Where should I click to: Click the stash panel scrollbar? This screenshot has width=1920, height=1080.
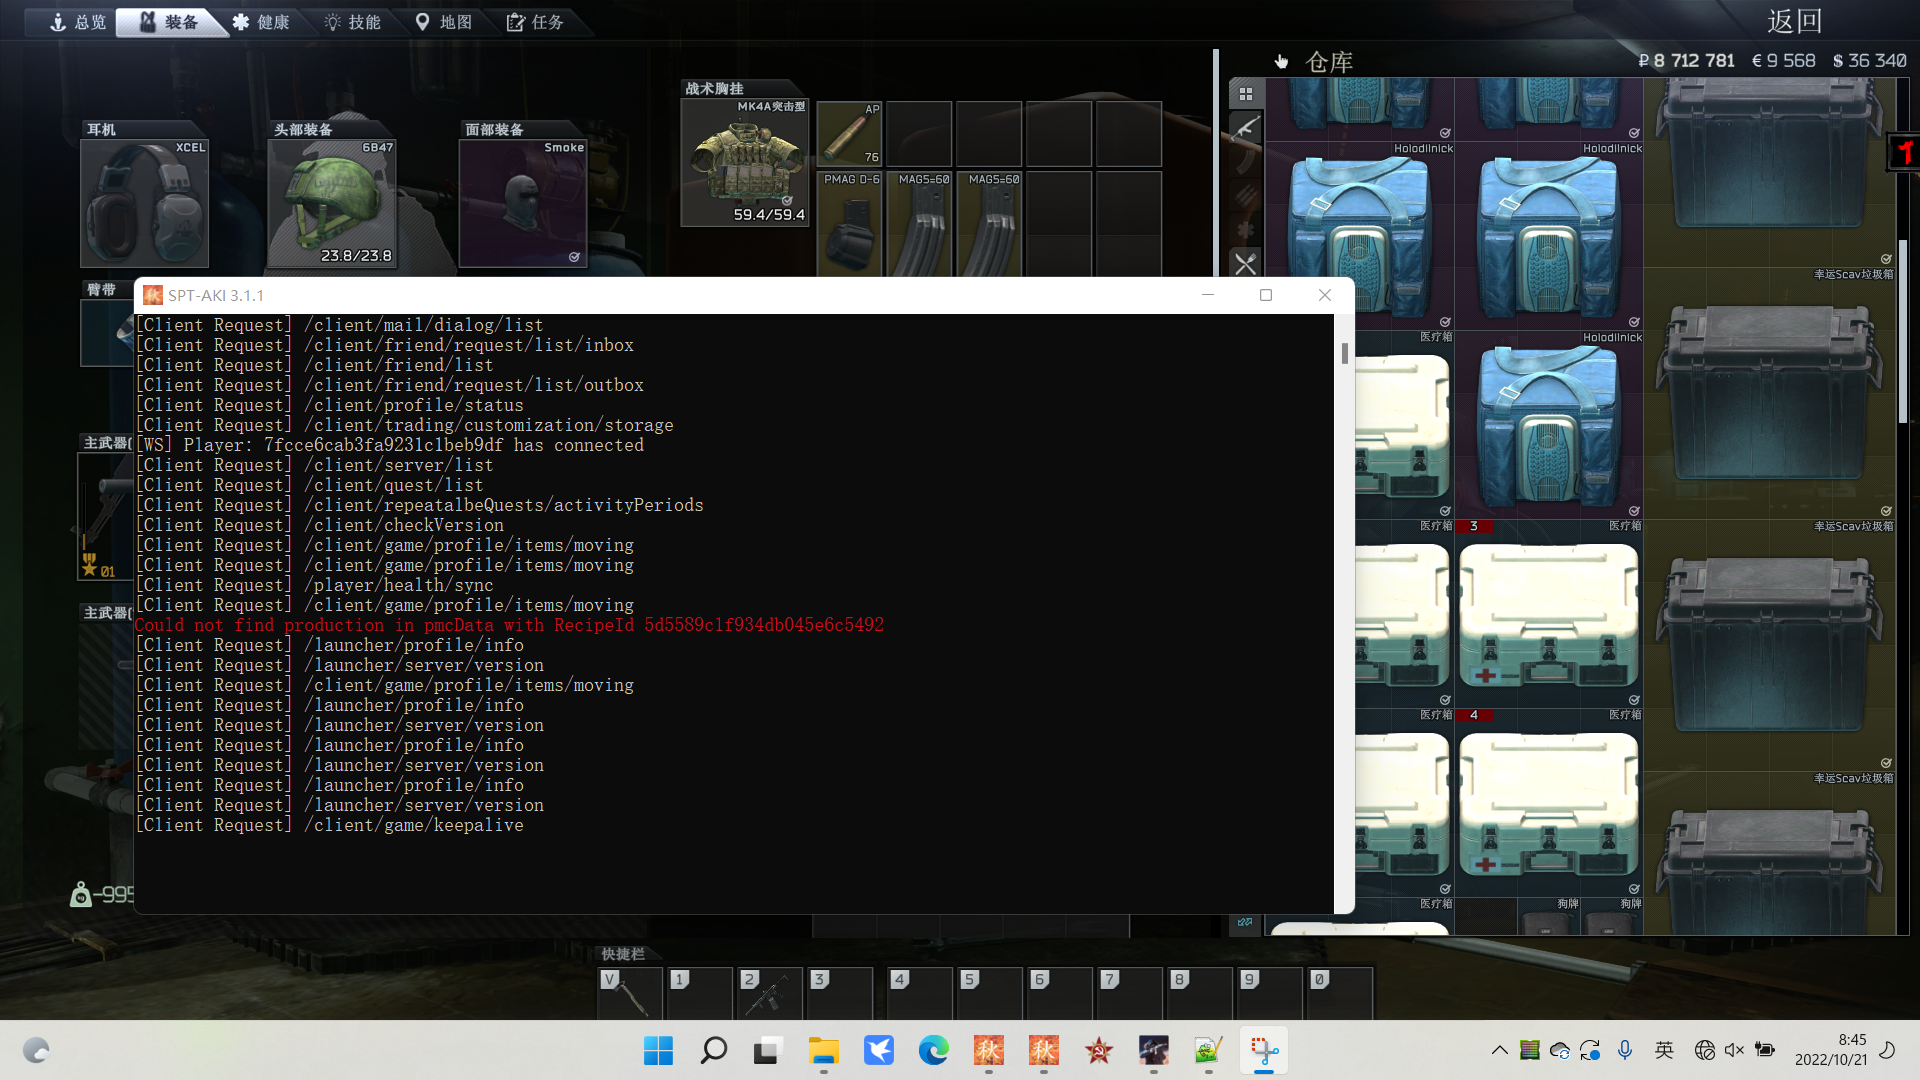click(x=1903, y=330)
